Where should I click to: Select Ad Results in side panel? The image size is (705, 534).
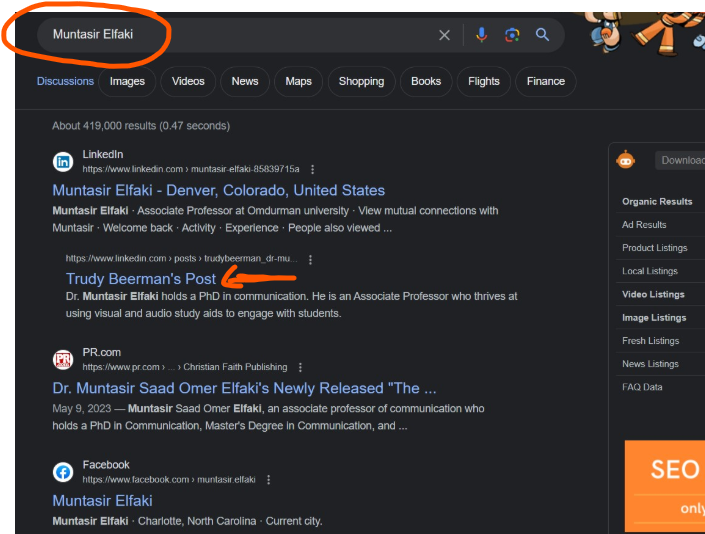tap(644, 225)
